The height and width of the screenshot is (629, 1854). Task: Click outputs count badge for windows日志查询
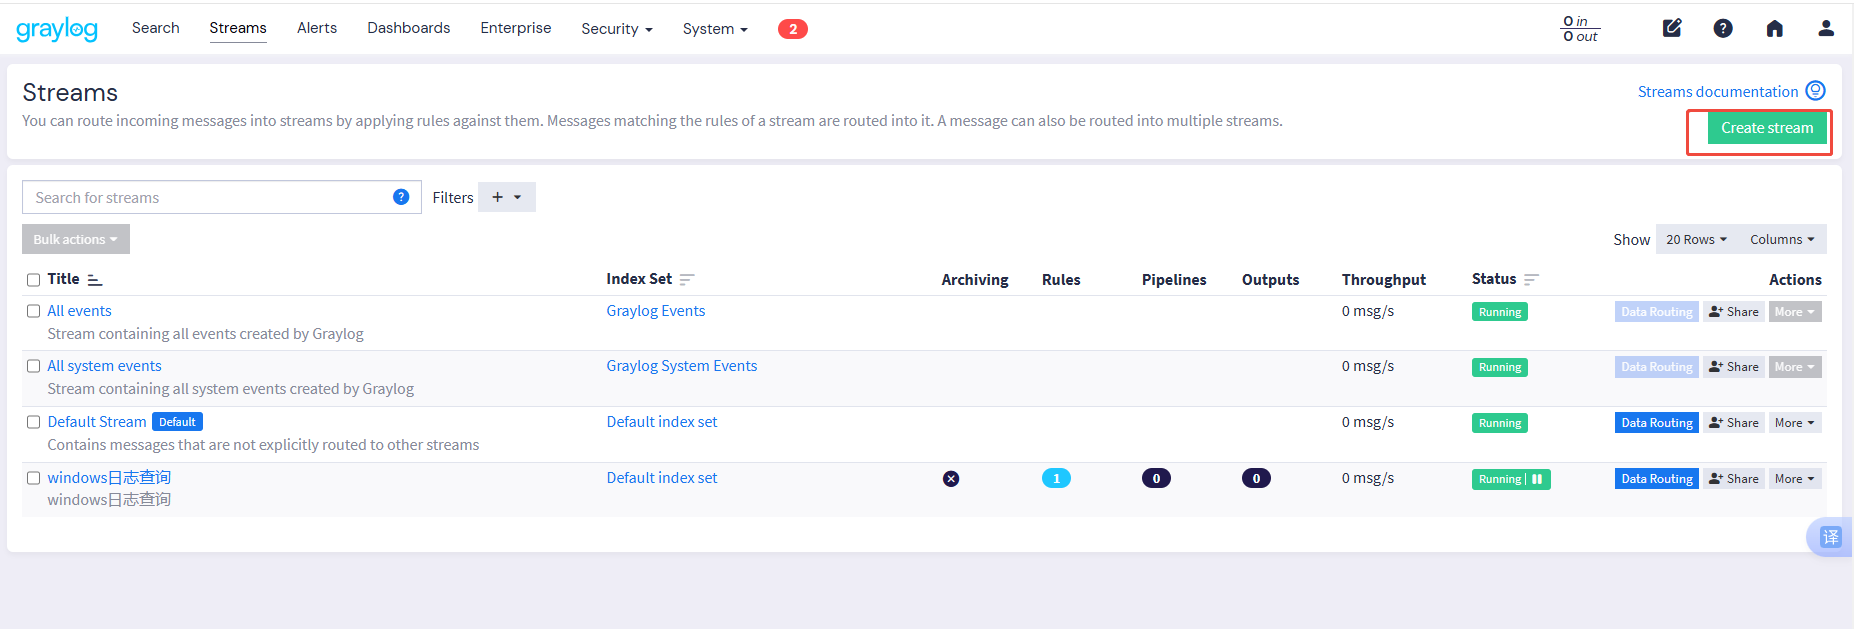(x=1256, y=479)
